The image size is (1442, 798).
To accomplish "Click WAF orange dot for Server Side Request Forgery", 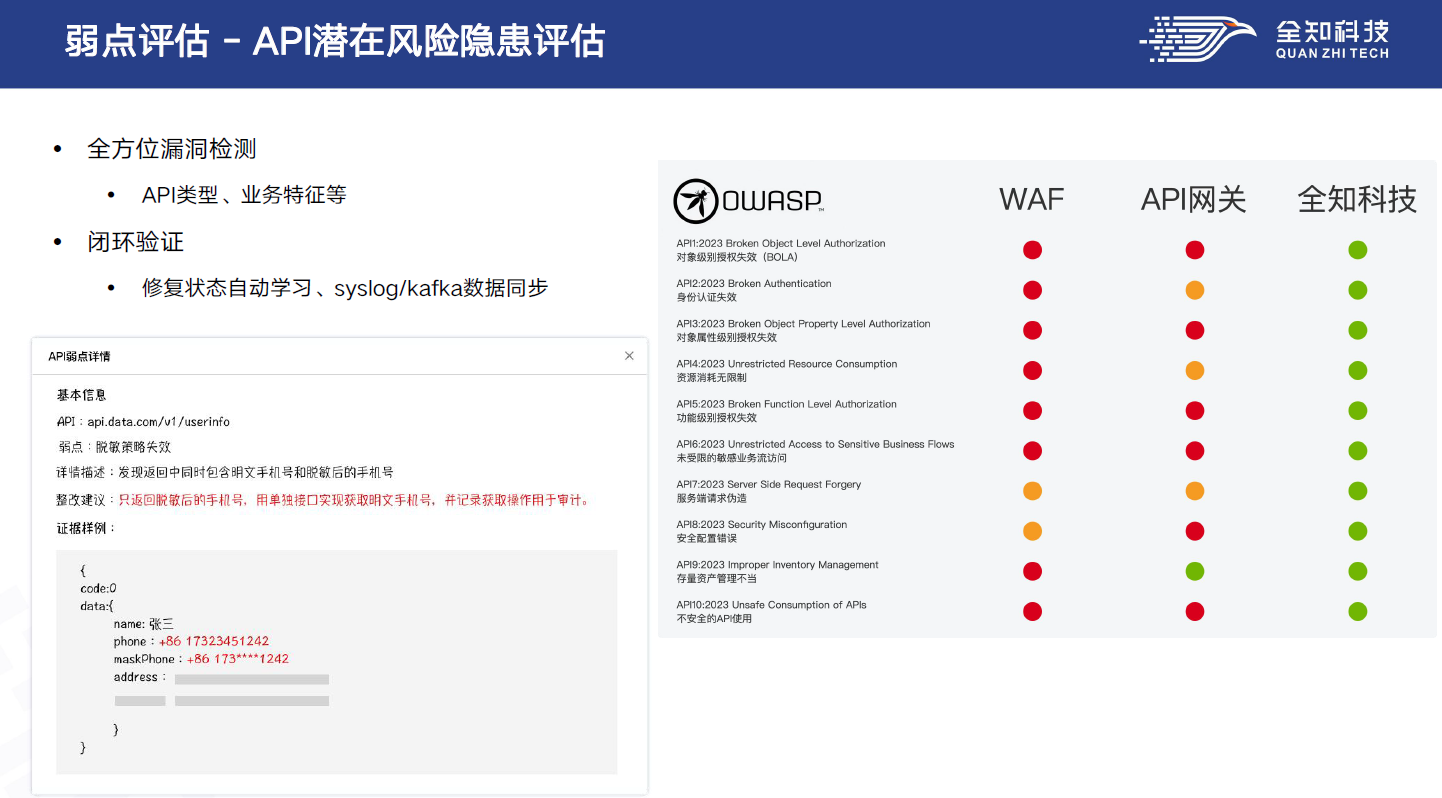I will coord(1032,491).
